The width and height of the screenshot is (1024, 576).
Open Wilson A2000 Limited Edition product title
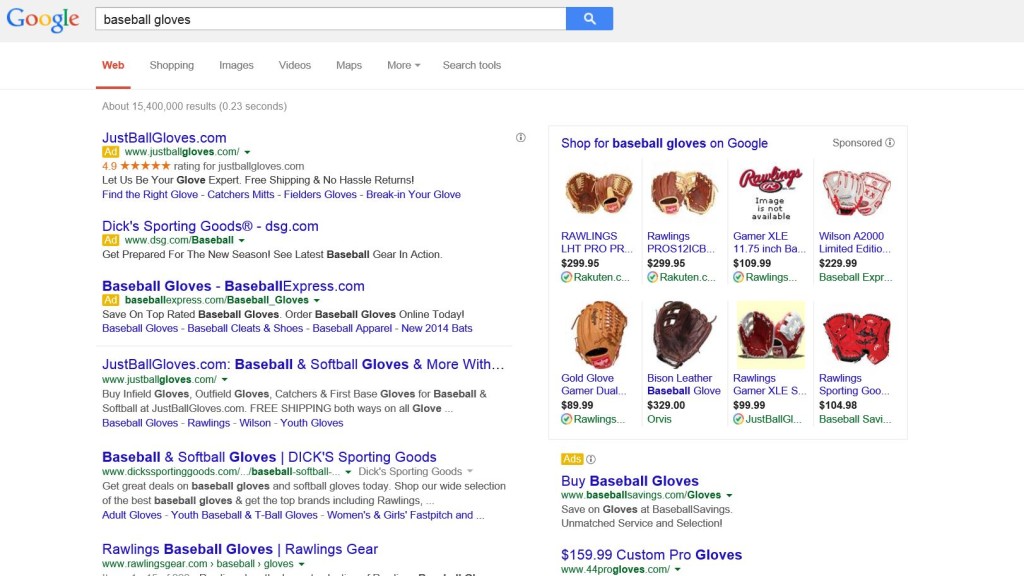855,242
